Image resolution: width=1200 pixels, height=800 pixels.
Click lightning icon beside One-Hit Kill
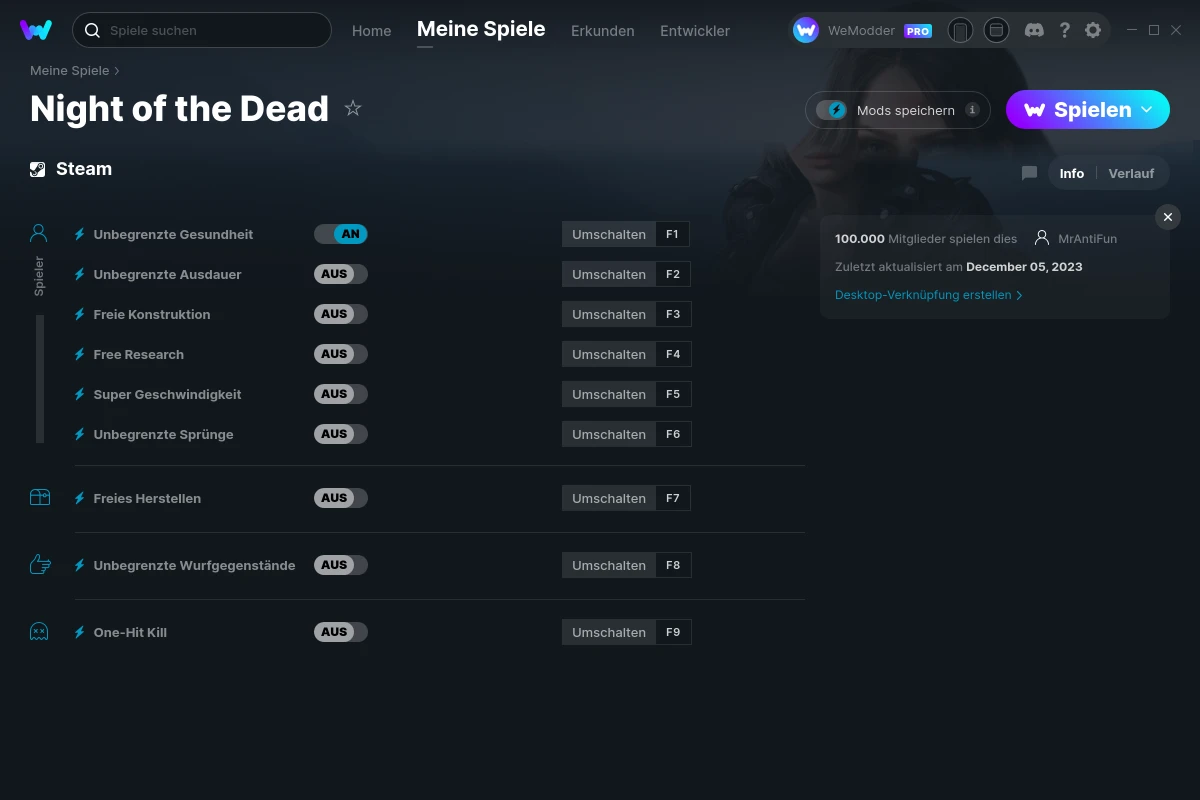pos(80,632)
